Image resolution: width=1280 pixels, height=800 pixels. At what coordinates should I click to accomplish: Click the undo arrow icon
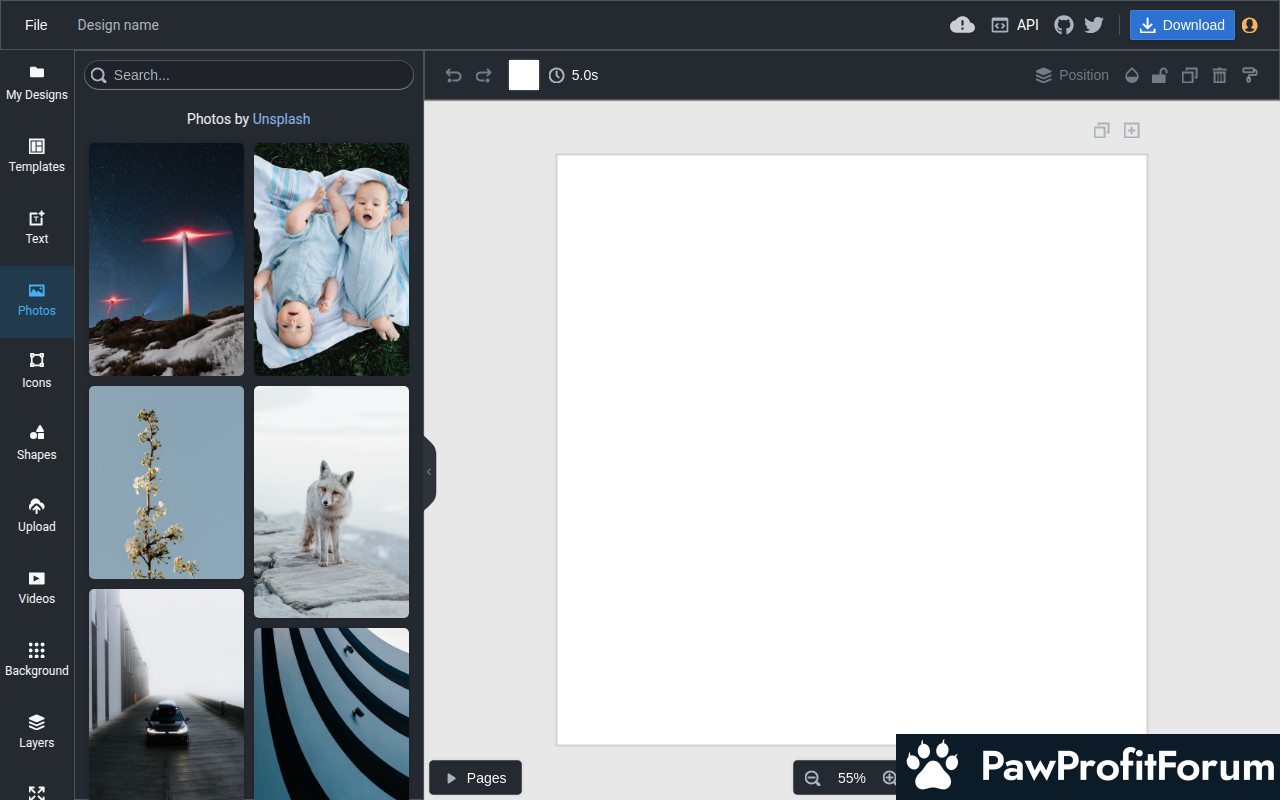[453, 75]
